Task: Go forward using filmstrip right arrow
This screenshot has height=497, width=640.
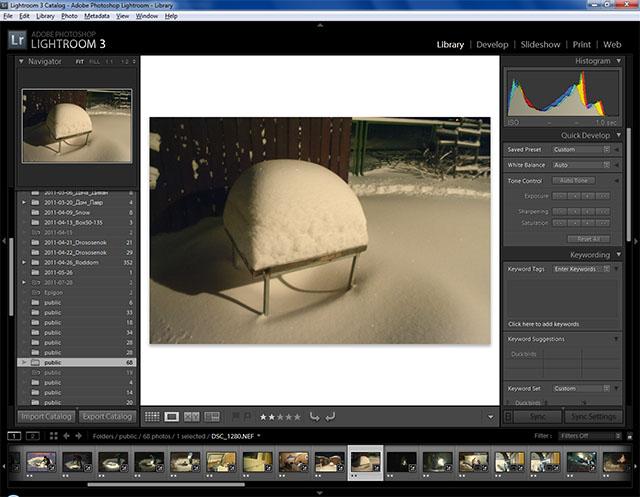Action: tap(78, 436)
